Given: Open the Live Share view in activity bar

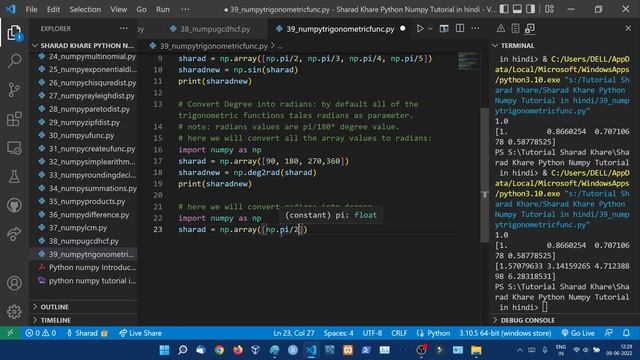Looking at the screenshot, I should click(14, 233).
